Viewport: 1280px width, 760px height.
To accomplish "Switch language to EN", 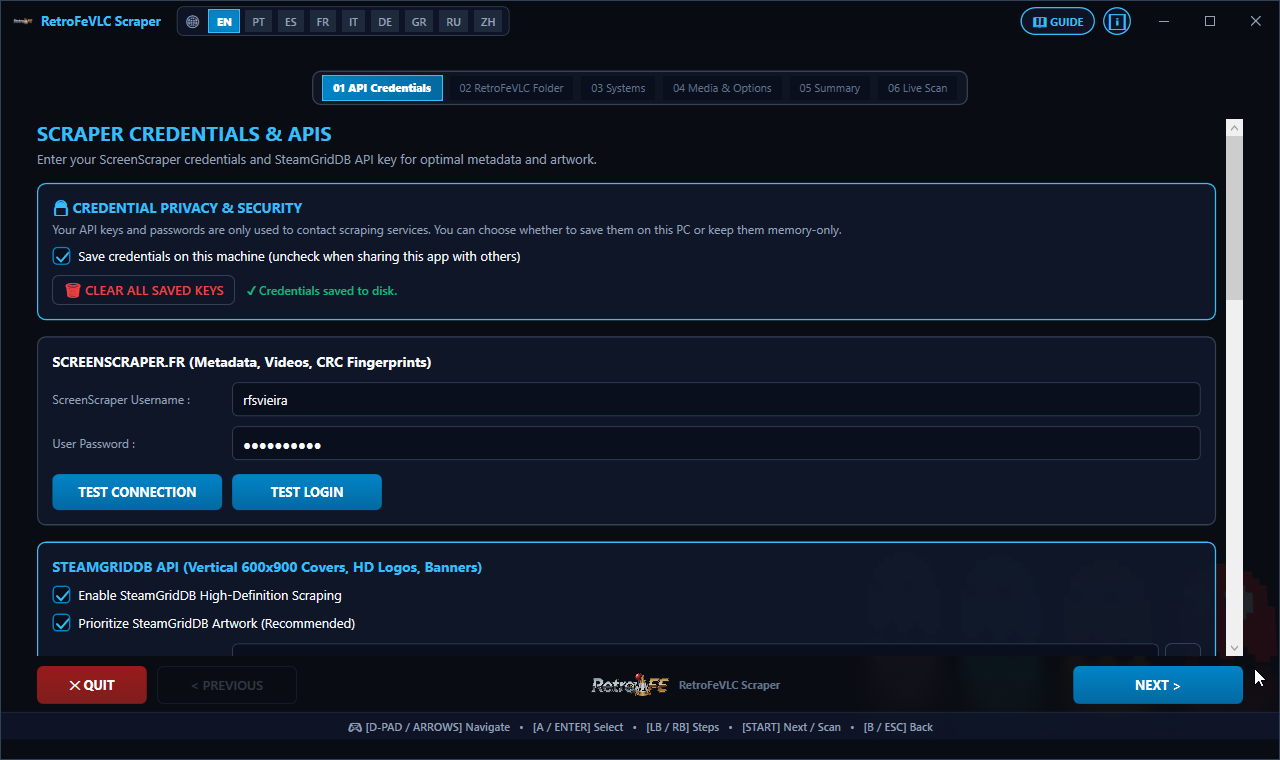I will click(x=224, y=21).
